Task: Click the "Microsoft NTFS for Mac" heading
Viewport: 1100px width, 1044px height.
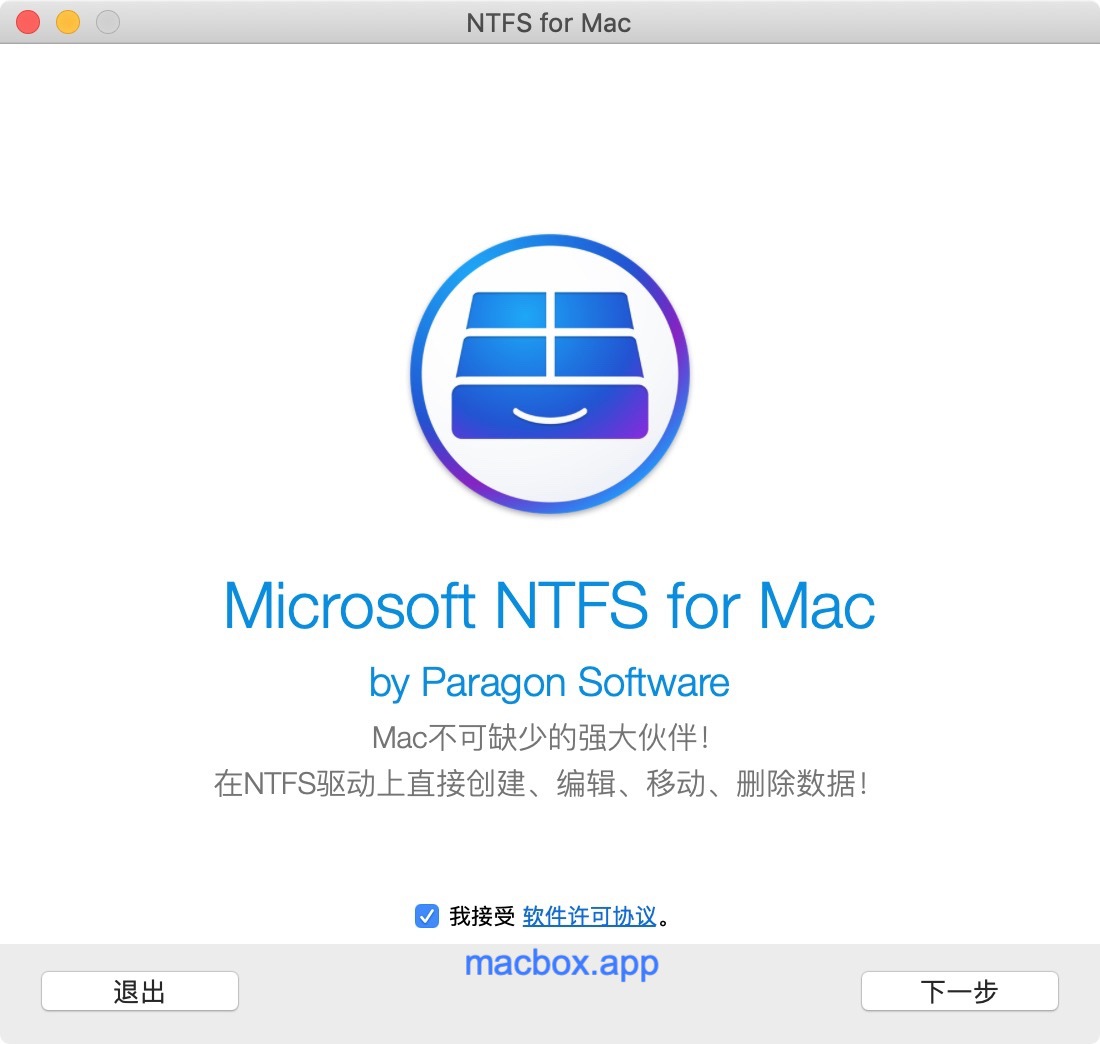Action: click(x=549, y=605)
